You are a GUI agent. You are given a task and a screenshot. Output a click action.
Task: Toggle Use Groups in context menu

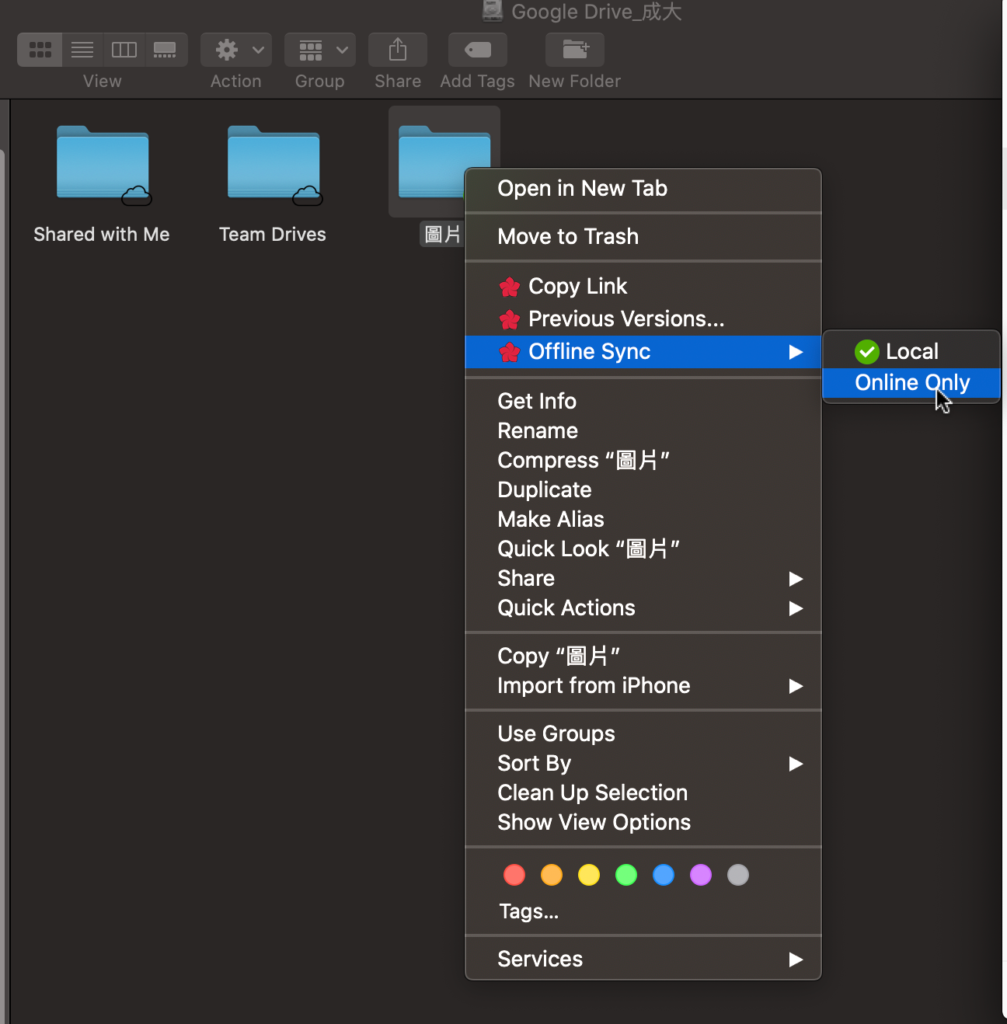pyautogui.click(x=556, y=734)
